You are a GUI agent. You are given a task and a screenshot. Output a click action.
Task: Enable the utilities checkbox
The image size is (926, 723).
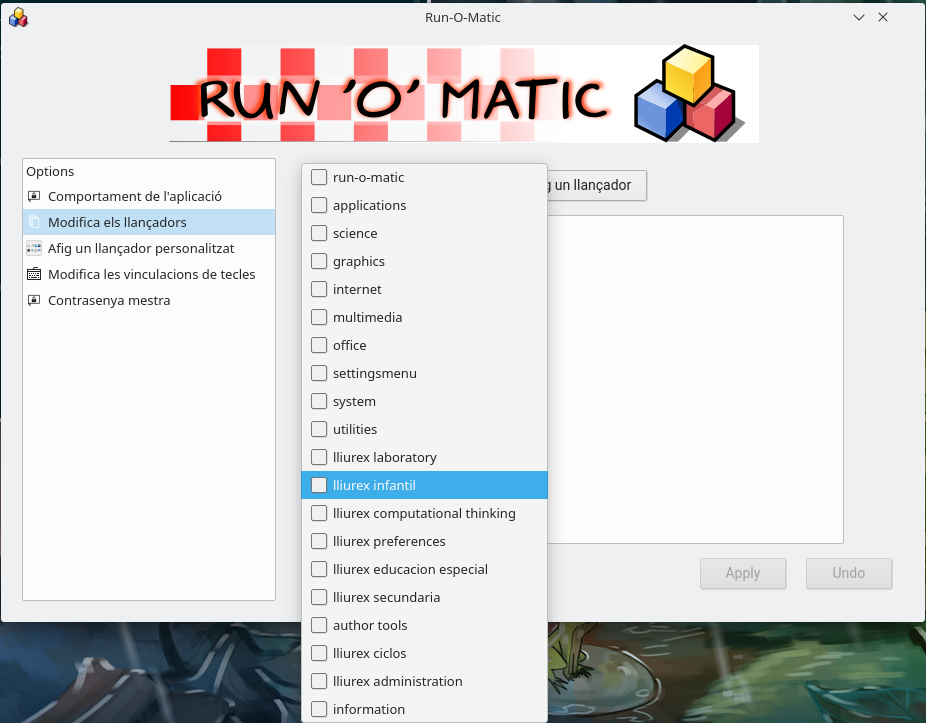[x=319, y=429]
